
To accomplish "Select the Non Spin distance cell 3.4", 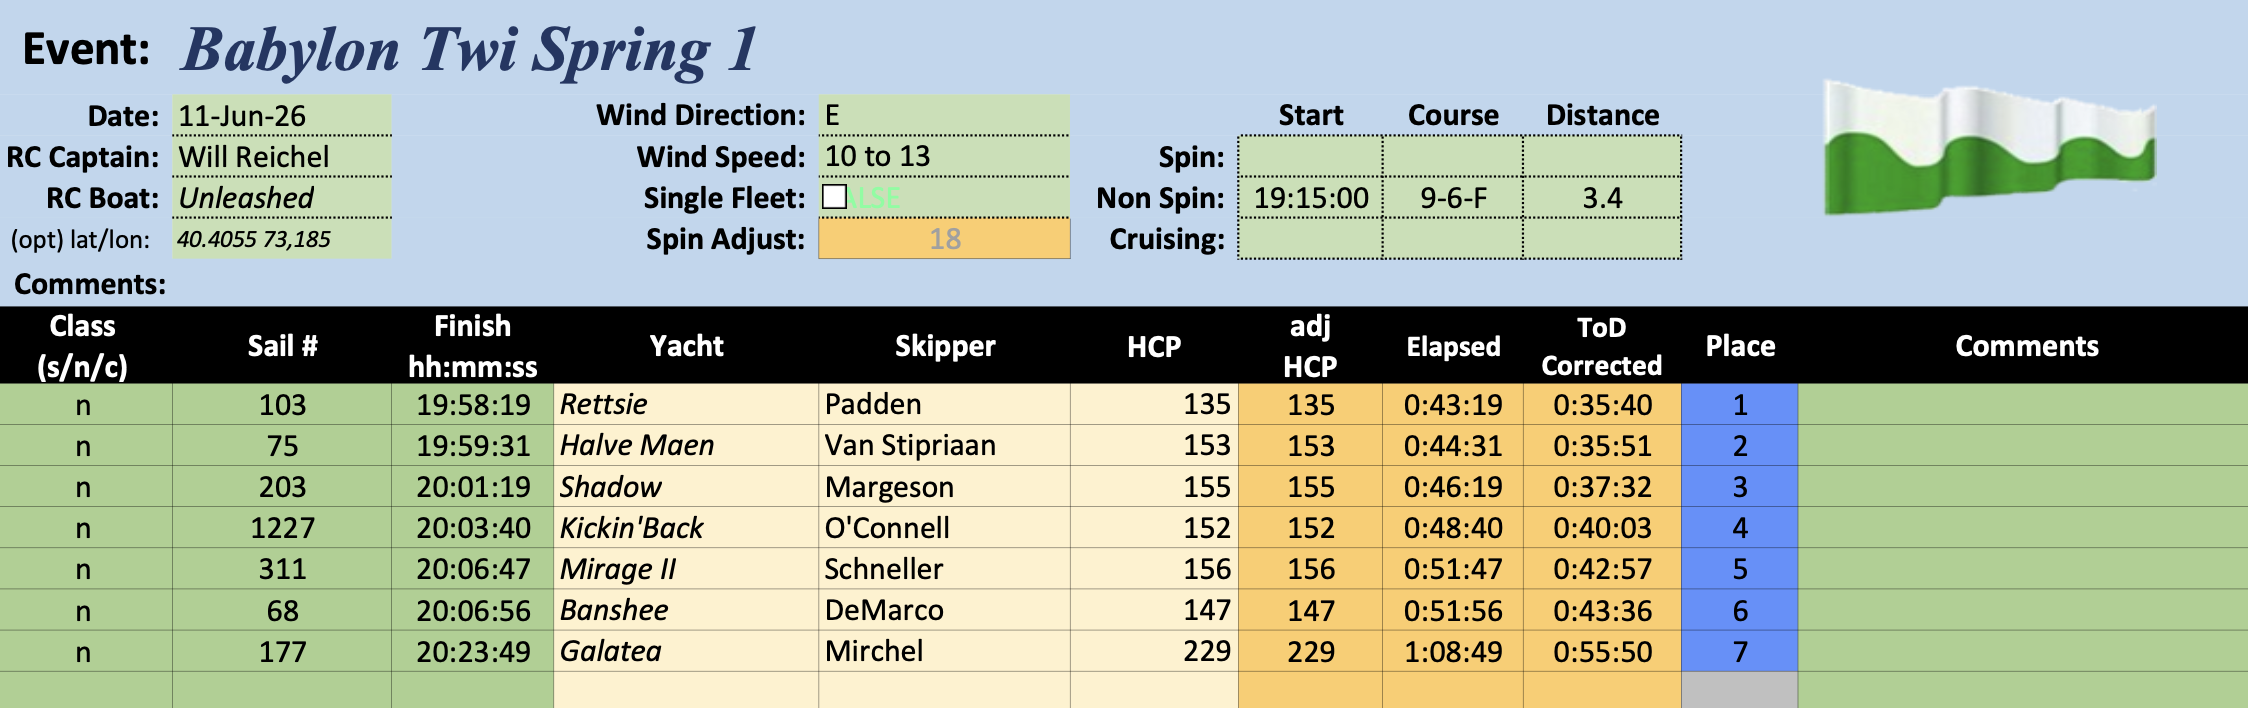I will 1602,198.
